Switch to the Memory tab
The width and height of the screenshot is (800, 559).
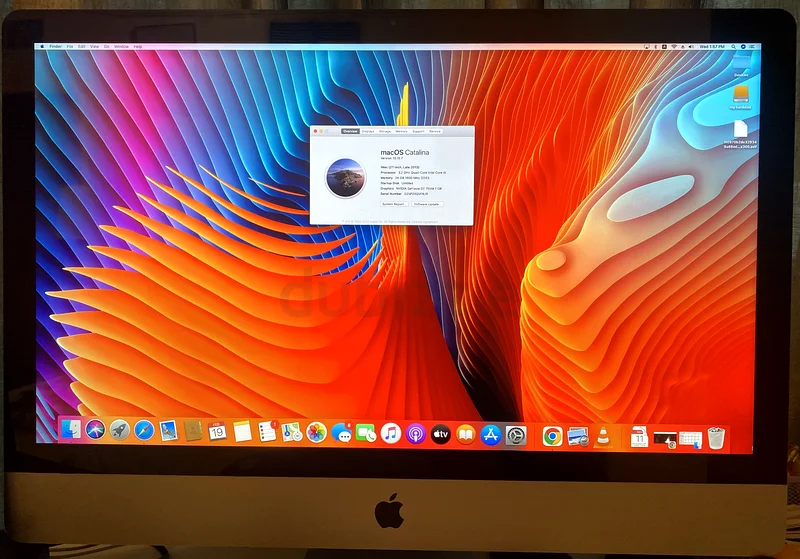pyautogui.click(x=402, y=131)
